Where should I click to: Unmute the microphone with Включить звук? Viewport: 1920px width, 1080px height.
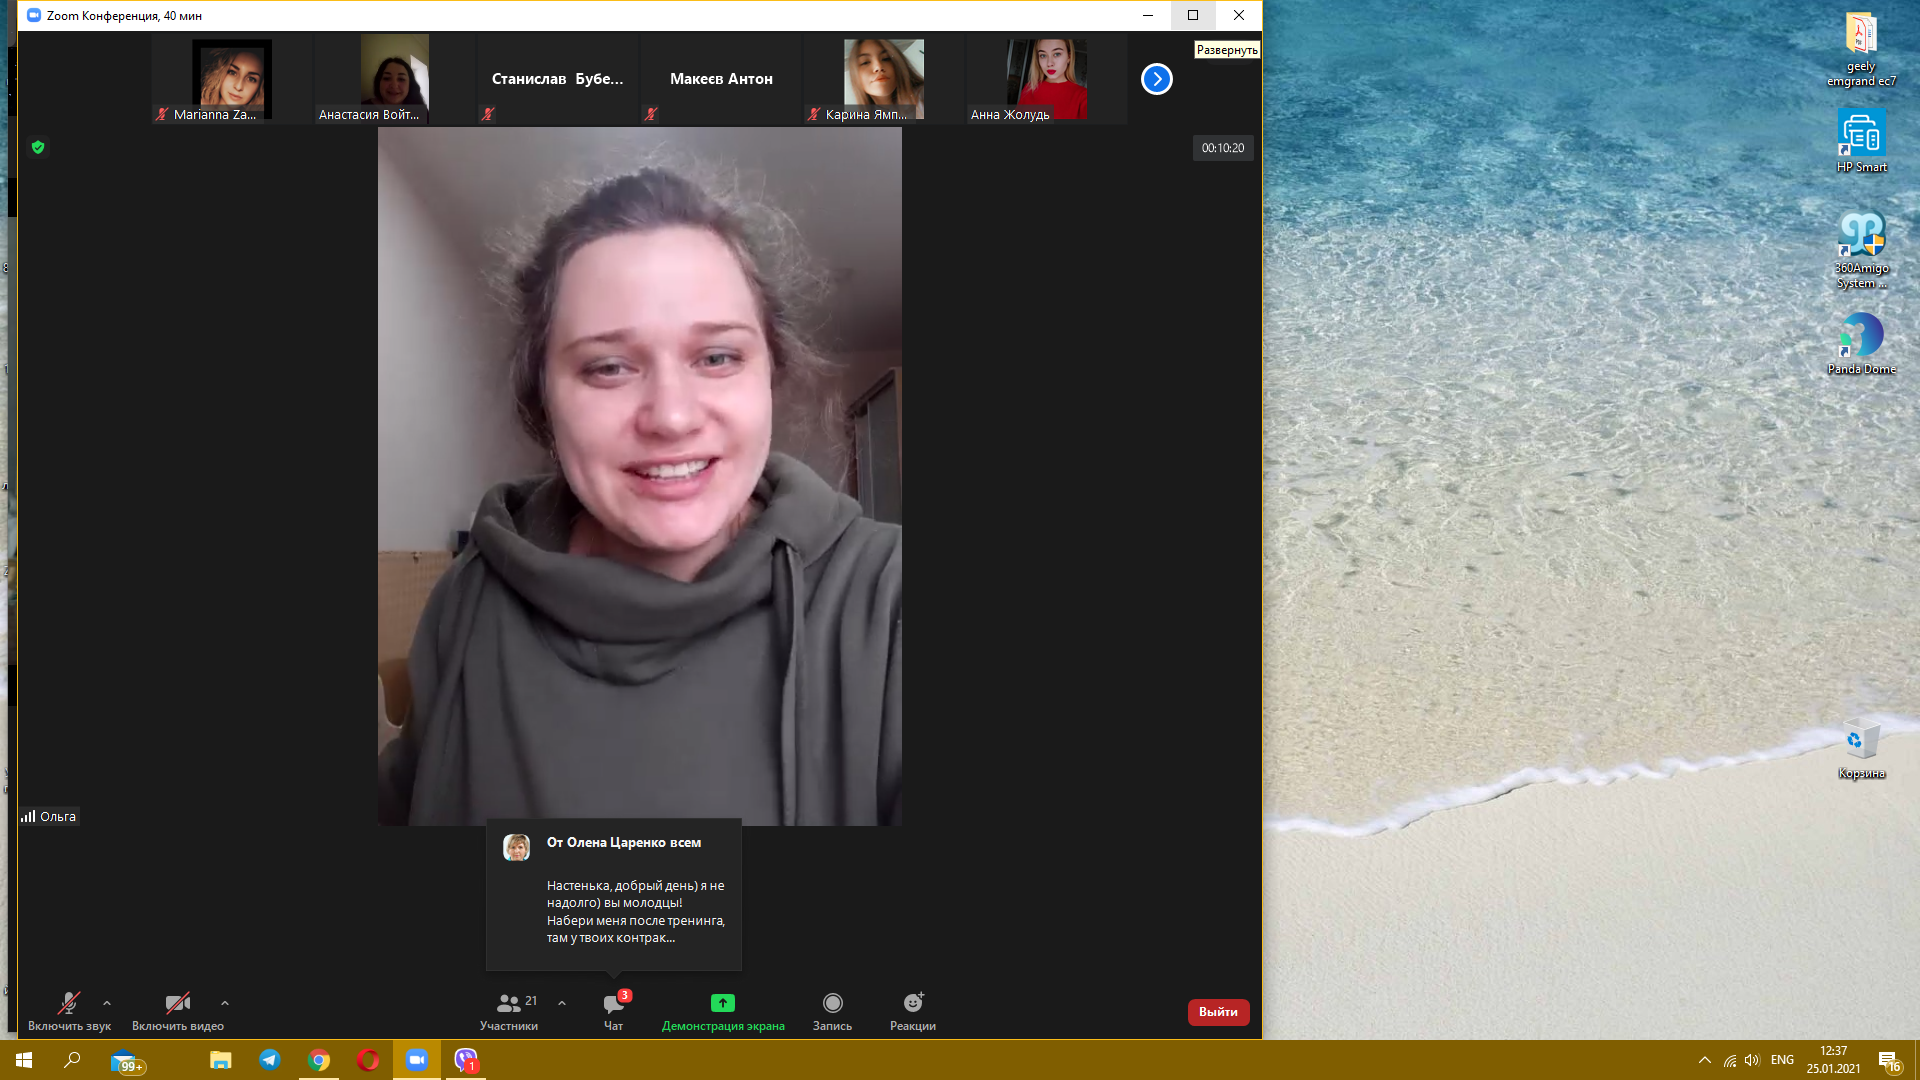tap(69, 1004)
